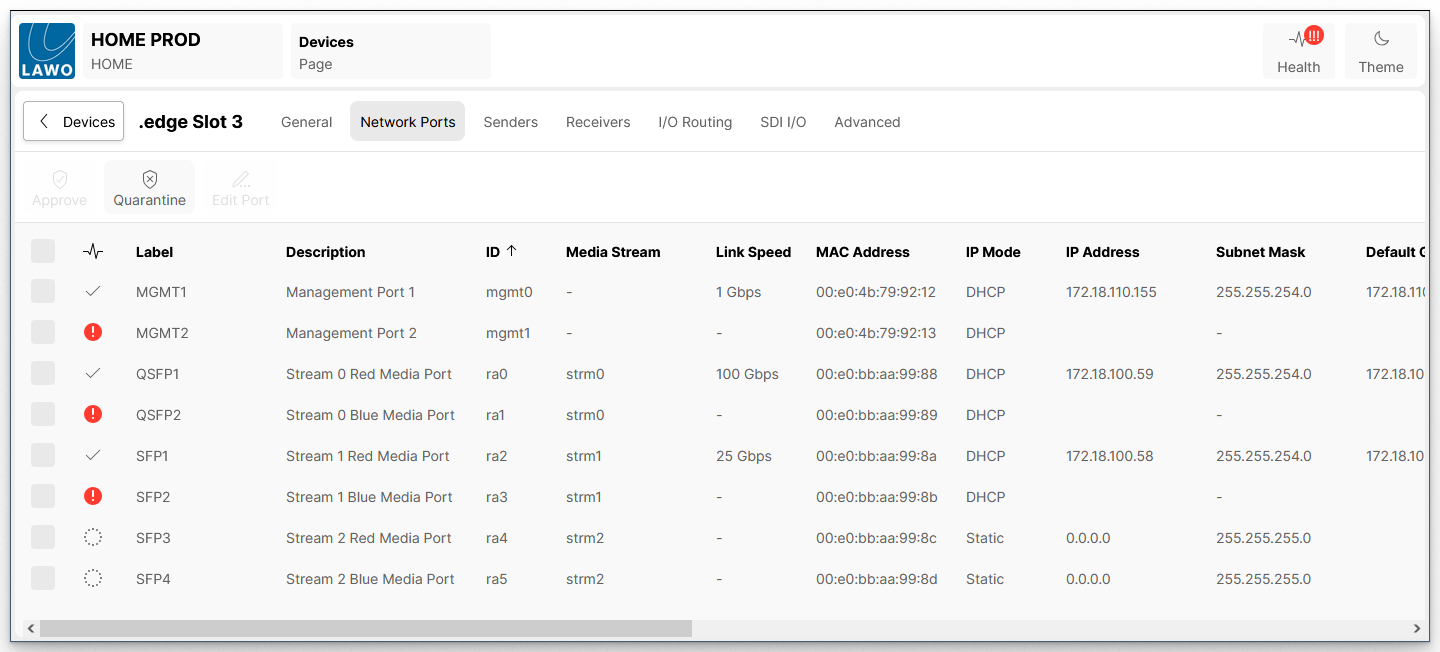Select the checkbox for the MGMT1 row
Viewport: 1440px width, 652px height.
click(43, 291)
